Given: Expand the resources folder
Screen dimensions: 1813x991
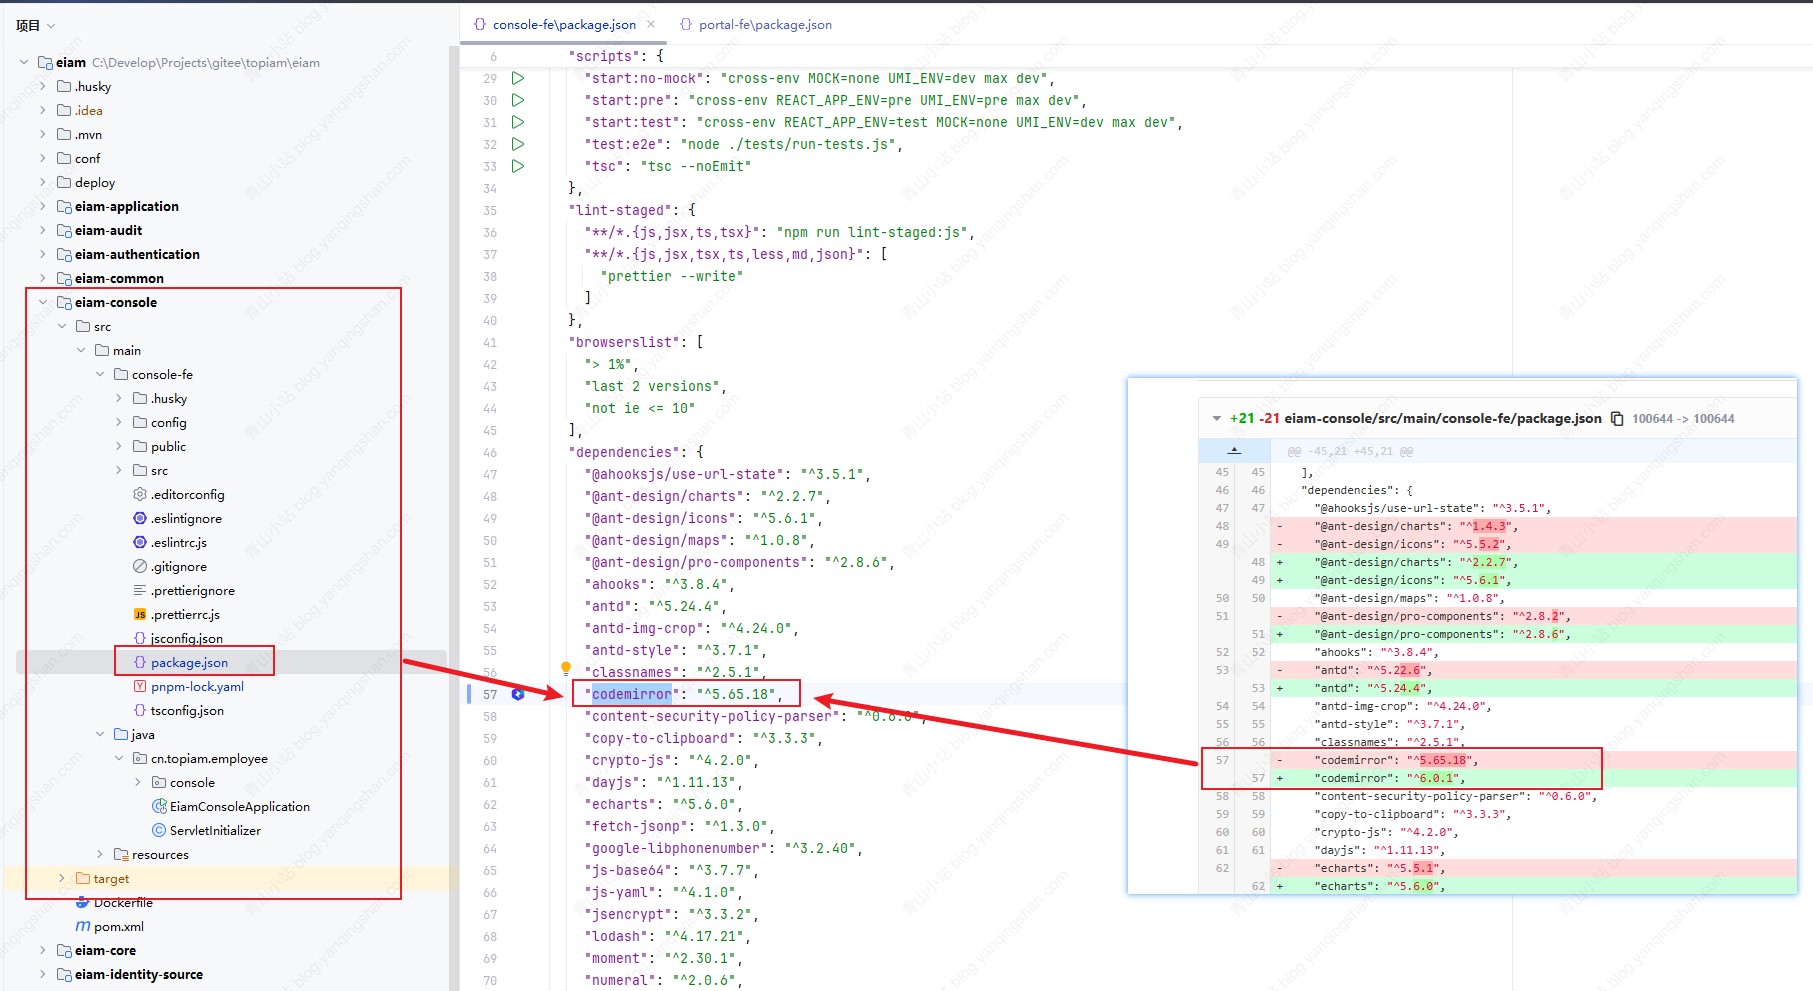Looking at the screenshot, I should [x=100, y=854].
